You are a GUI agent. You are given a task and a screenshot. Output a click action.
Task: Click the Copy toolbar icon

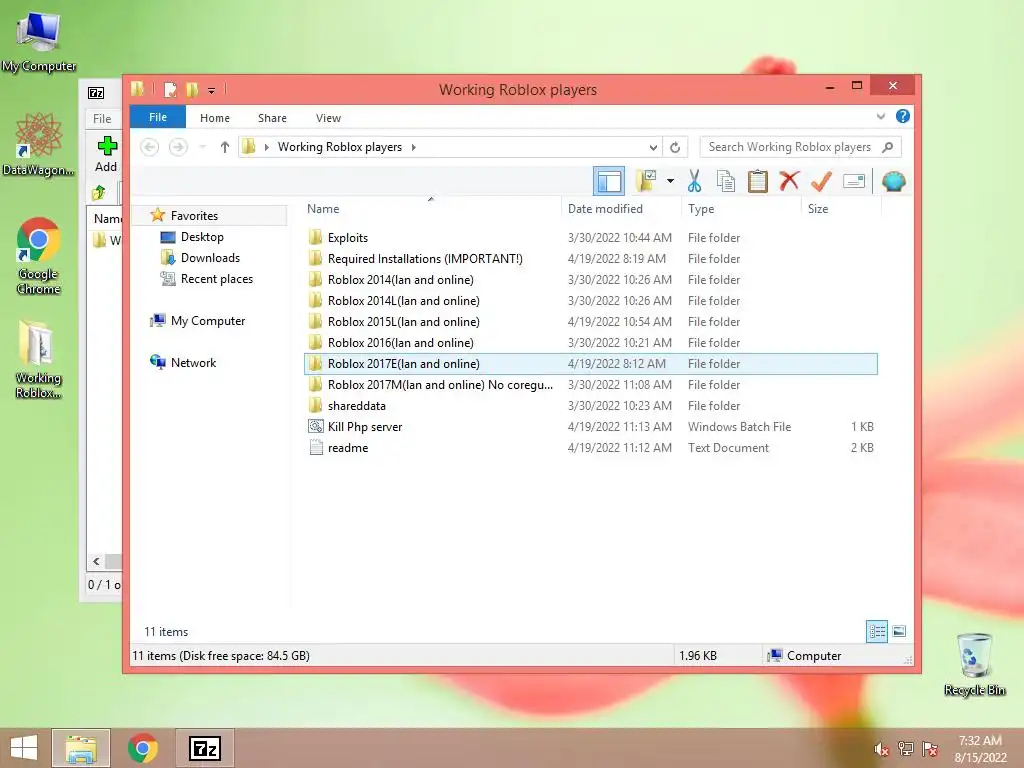(x=726, y=181)
